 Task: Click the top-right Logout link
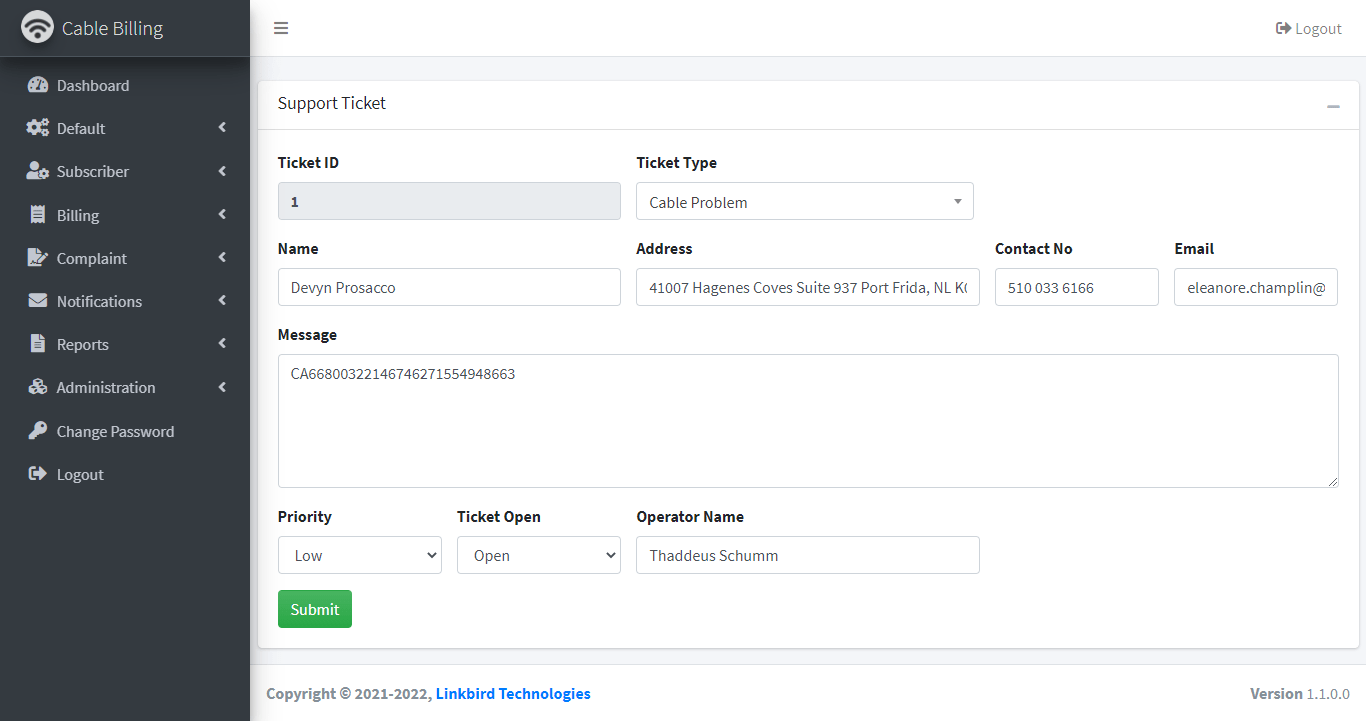coord(1309,28)
